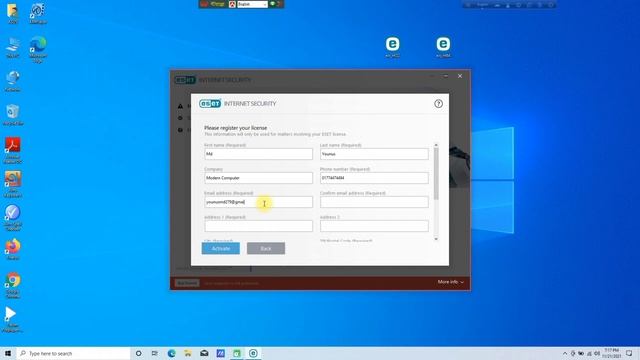This screenshot has height=360, width=640.
Task: Expand More info in ESET window footer
Action: (451, 282)
